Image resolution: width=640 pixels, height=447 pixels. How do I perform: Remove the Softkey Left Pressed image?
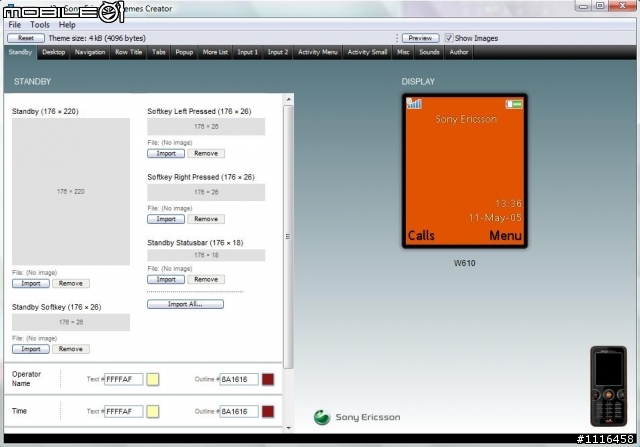[x=206, y=153]
